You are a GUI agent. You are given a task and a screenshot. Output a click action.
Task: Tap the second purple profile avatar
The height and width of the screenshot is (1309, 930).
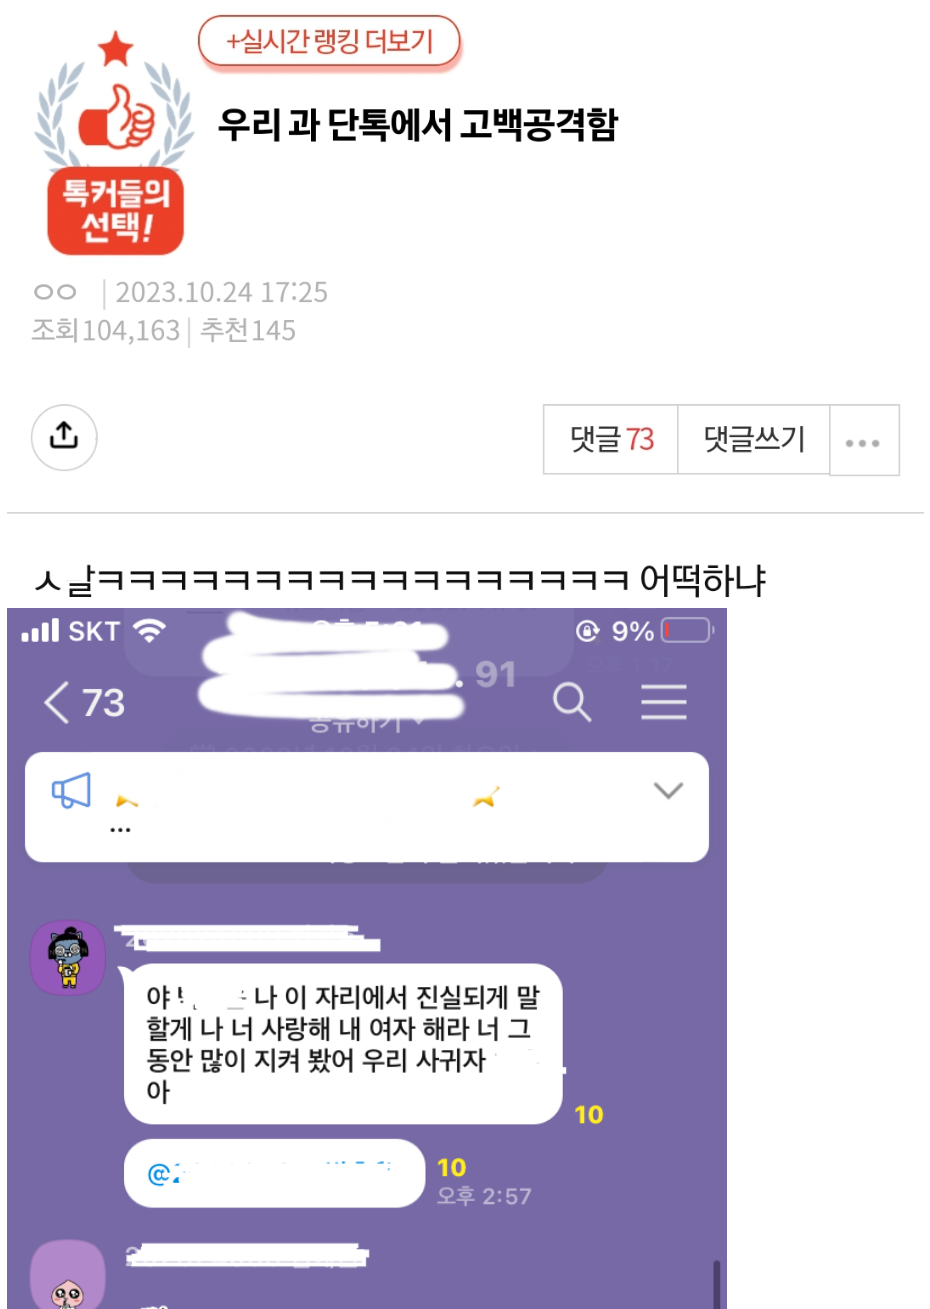pos(68,1275)
